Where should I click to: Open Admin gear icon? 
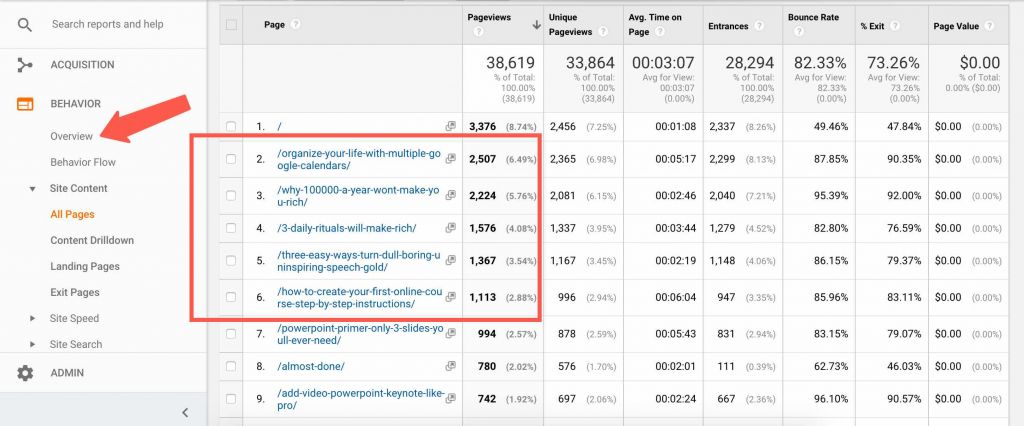[x=25, y=373]
